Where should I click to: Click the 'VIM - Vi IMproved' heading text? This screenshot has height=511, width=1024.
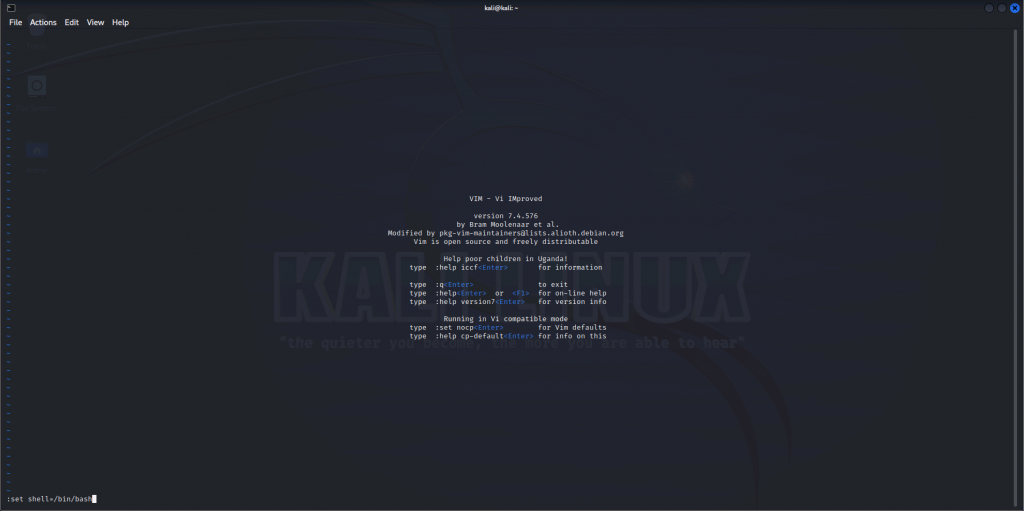tap(505, 199)
